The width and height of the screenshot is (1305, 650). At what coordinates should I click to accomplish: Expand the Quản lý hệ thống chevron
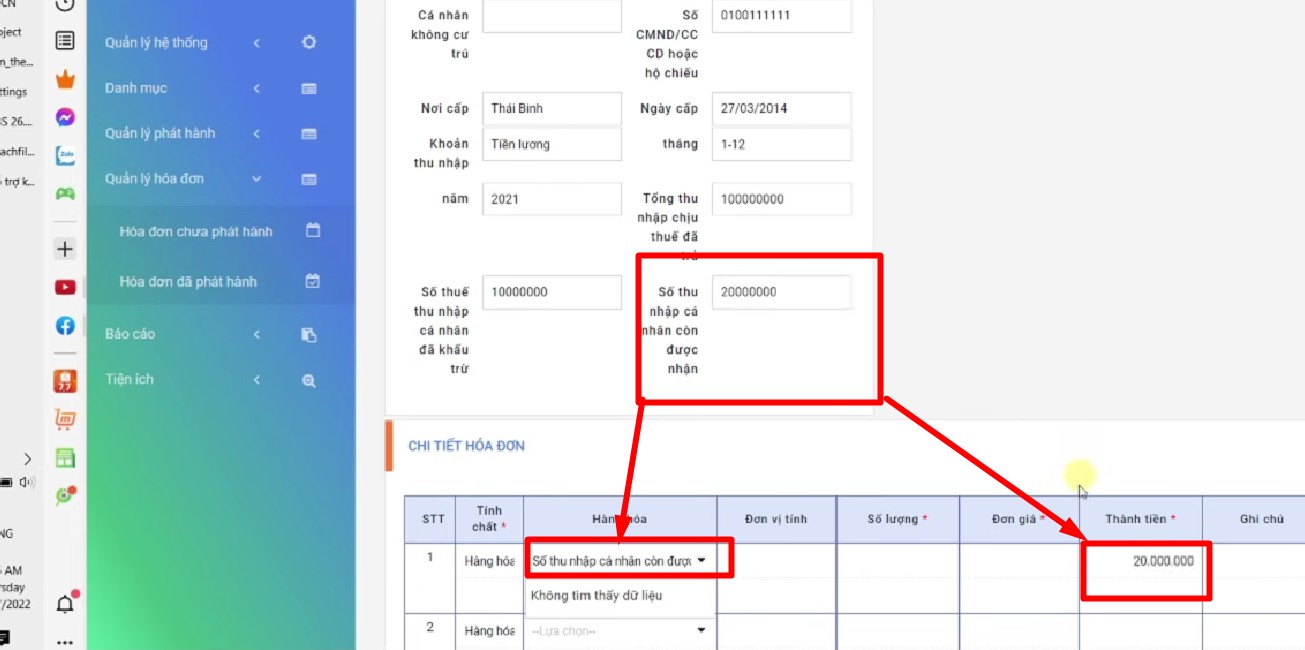point(257,43)
